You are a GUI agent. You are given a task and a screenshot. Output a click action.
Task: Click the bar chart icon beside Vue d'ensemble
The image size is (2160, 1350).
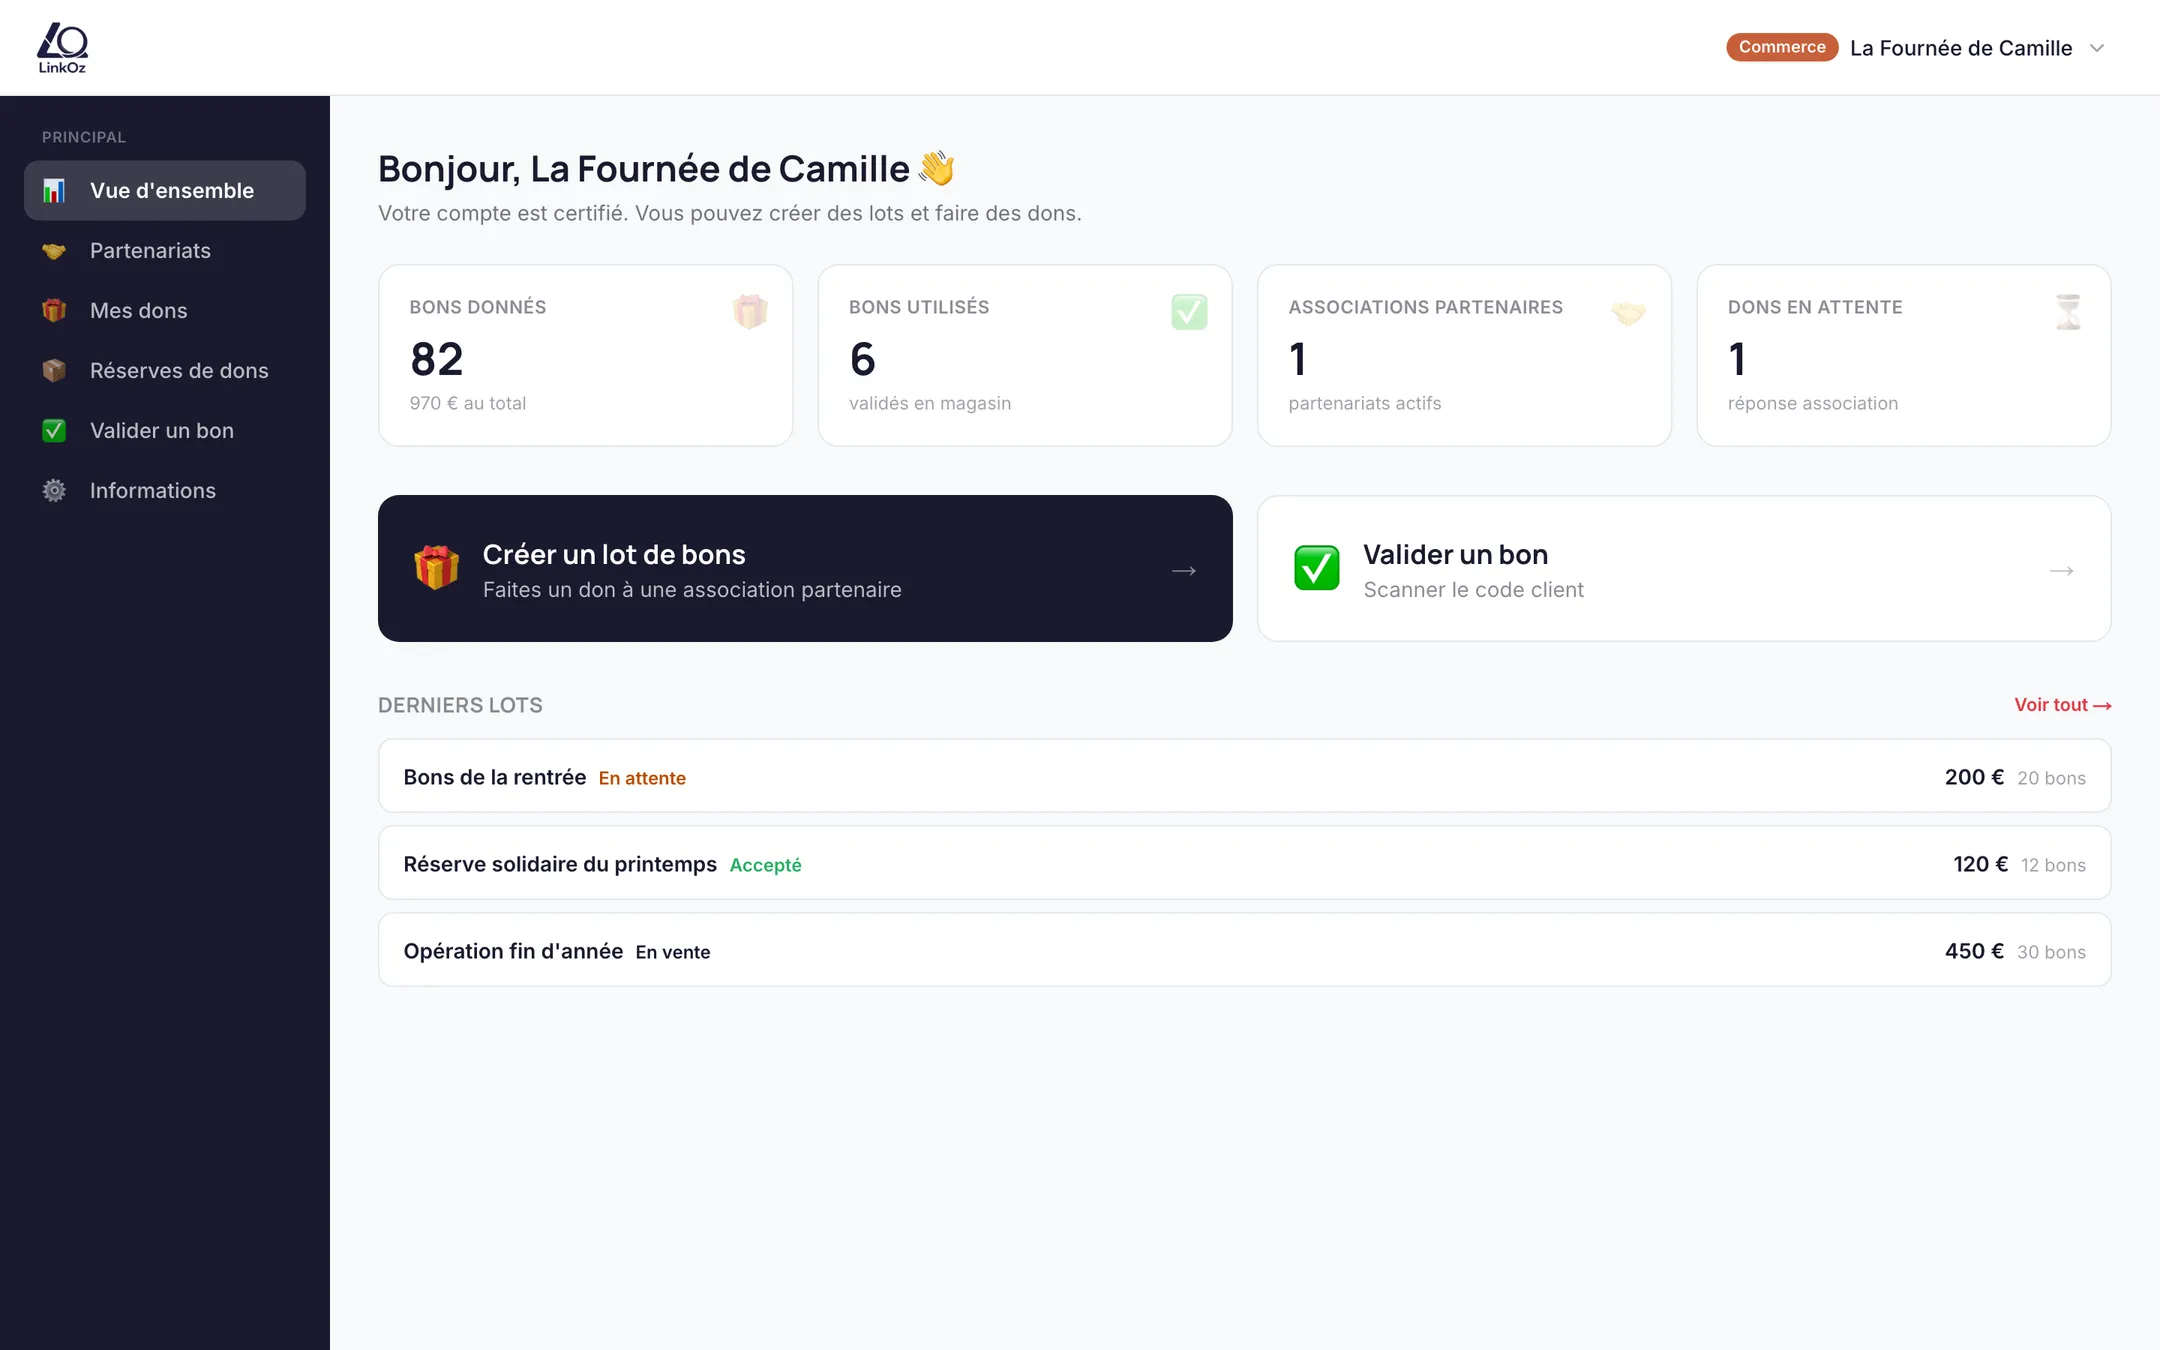pyautogui.click(x=54, y=190)
